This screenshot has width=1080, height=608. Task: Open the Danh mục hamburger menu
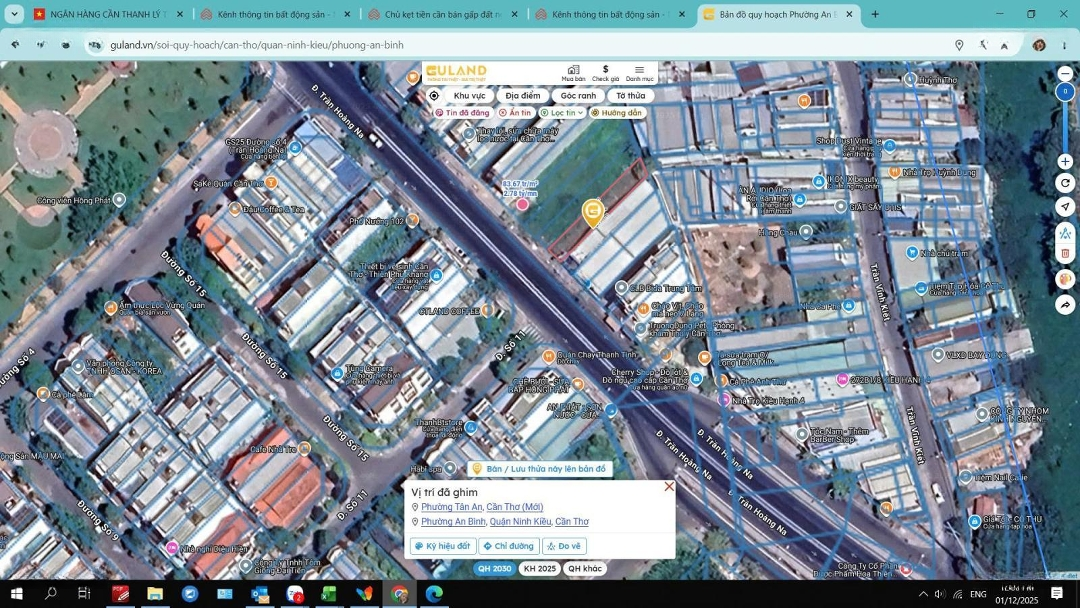click(639, 73)
